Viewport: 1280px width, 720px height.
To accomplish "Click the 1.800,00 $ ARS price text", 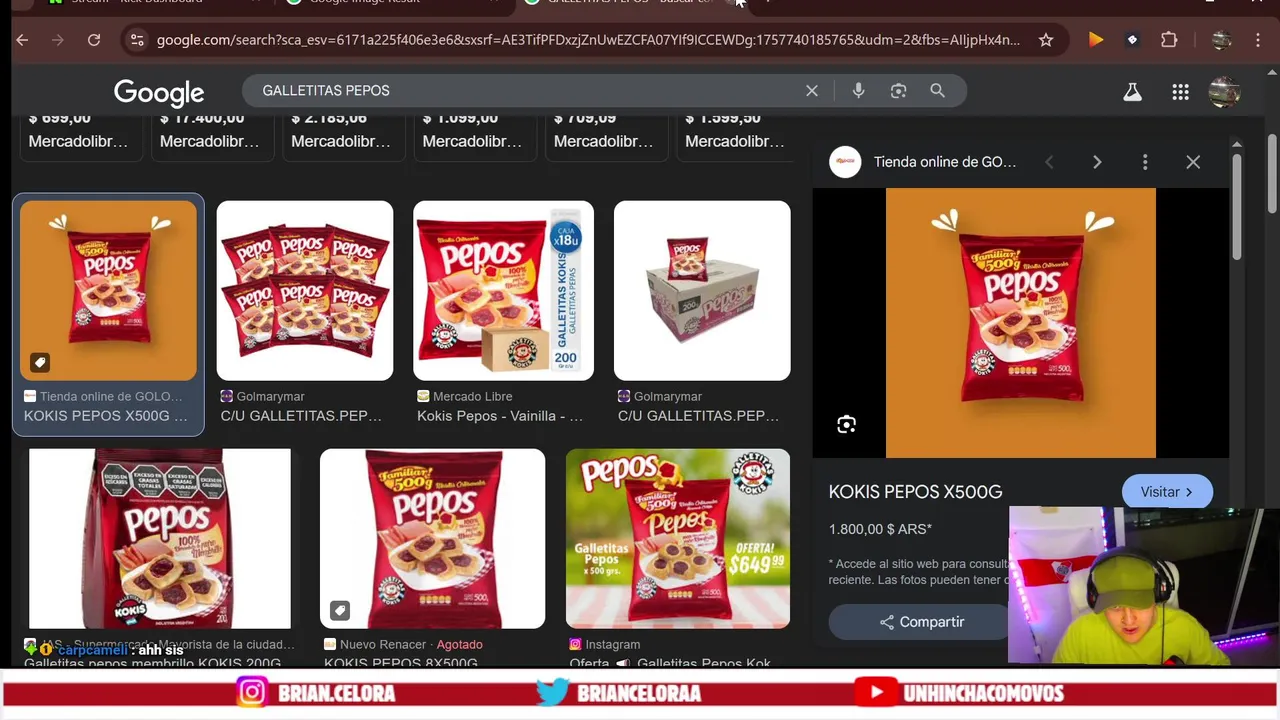I will [880, 529].
